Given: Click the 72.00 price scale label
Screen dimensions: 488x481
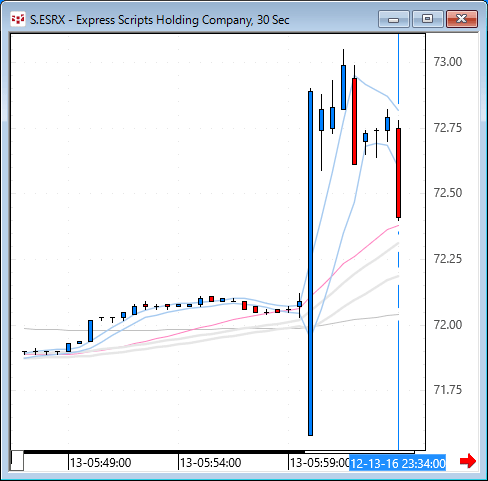Looking at the screenshot, I should point(447,324).
